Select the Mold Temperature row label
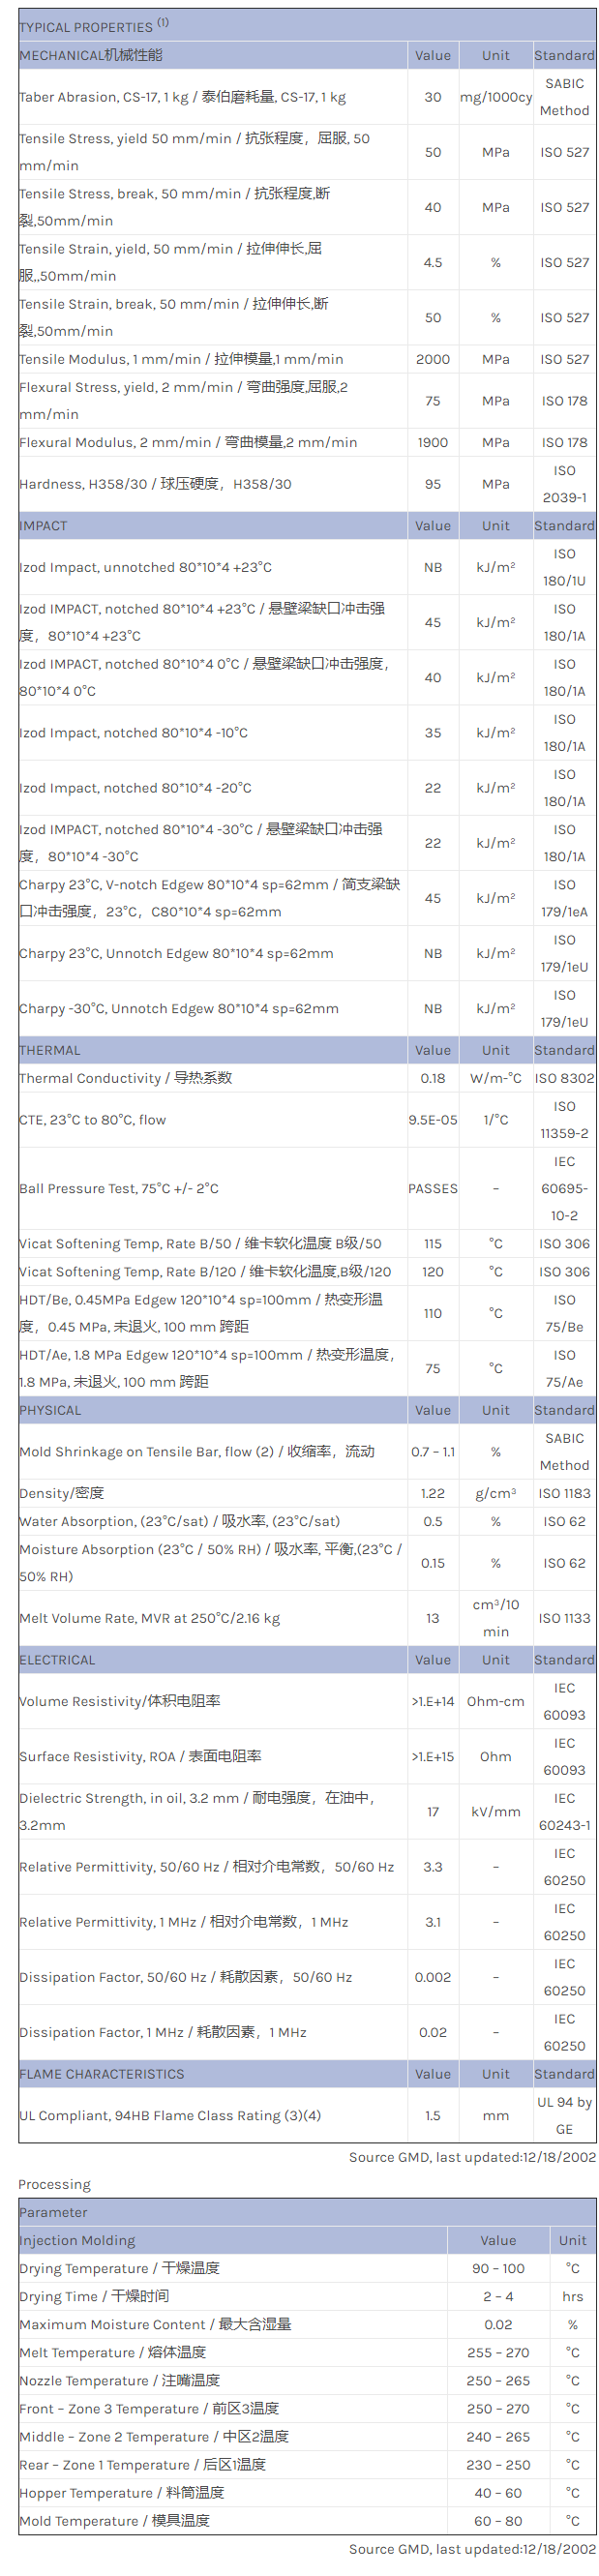The image size is (599, 2576). tap(115, 2520)
